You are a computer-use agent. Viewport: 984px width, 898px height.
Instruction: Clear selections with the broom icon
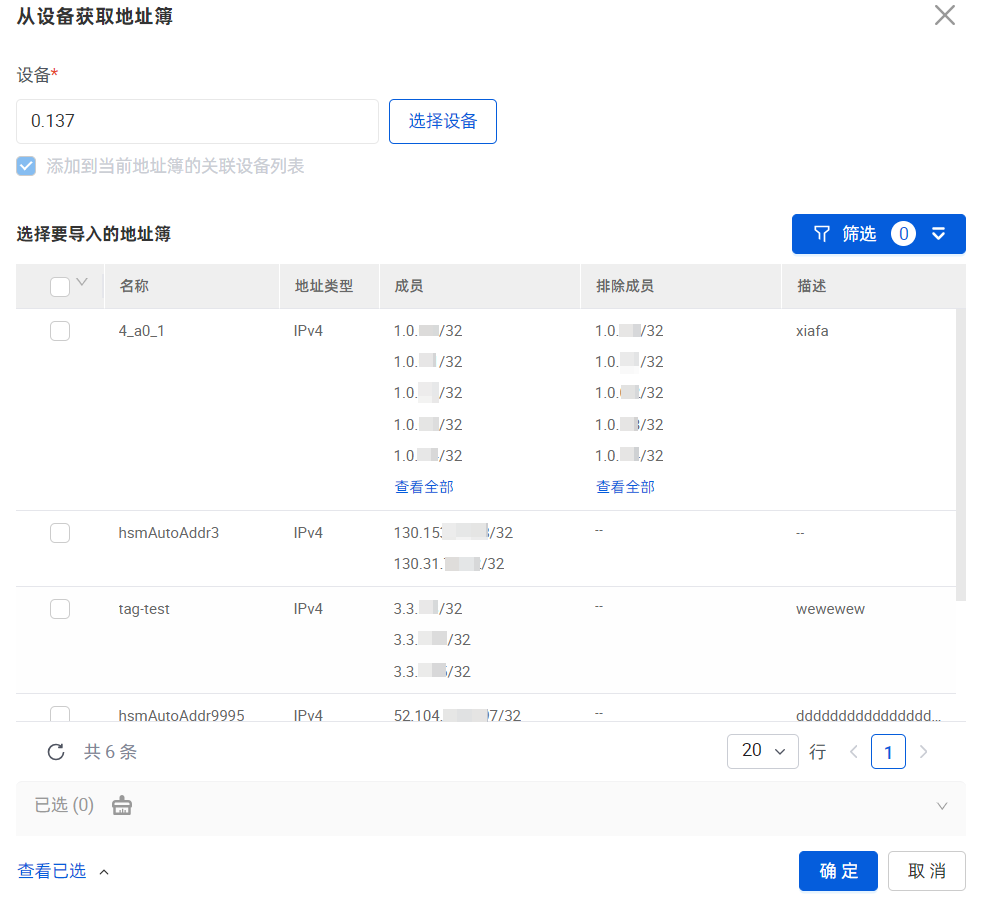tap(122, 805)
